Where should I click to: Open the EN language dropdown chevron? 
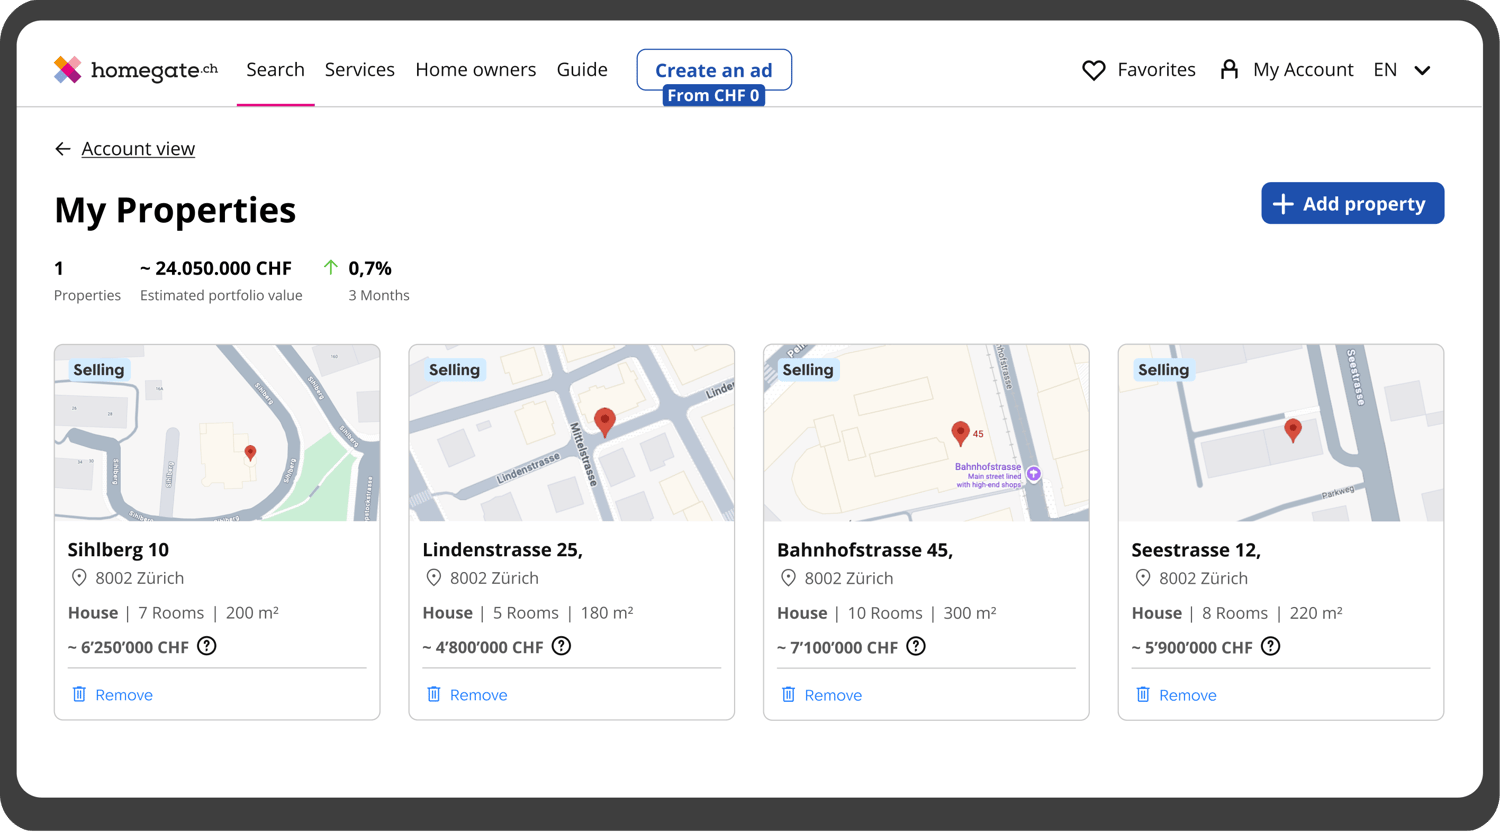click(1422, 70)
